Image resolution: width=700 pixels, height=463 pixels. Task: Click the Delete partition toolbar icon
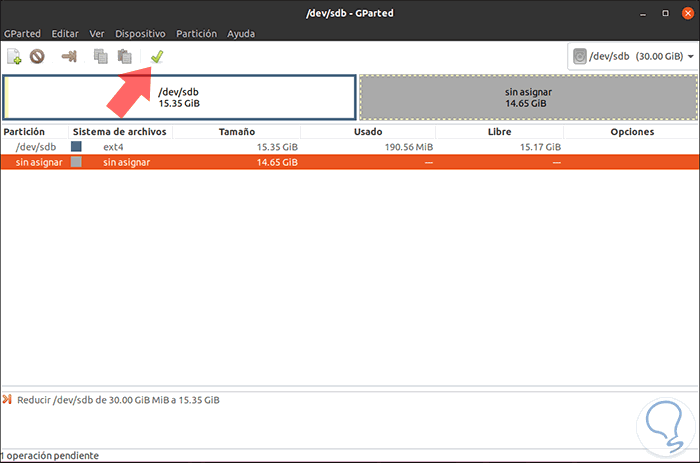coord(38,57)
